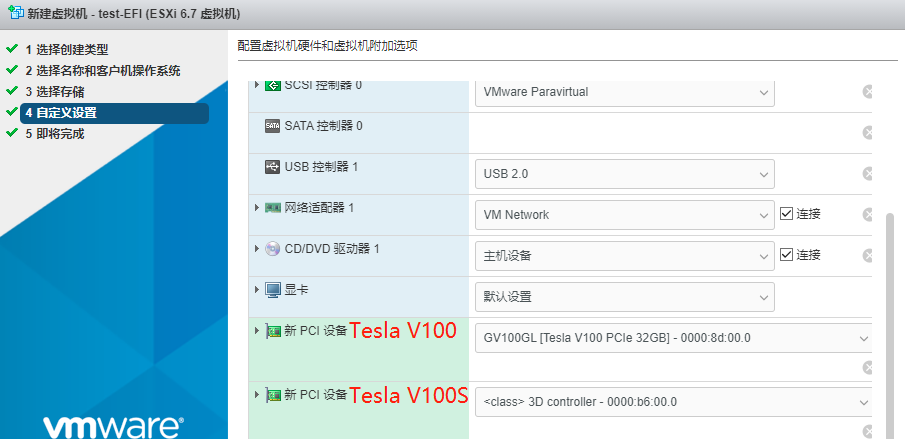Click the 网络适配器 1 network card icon
Image resolution: width=905 pixels, height=439 pixels.
click(272, 208)
